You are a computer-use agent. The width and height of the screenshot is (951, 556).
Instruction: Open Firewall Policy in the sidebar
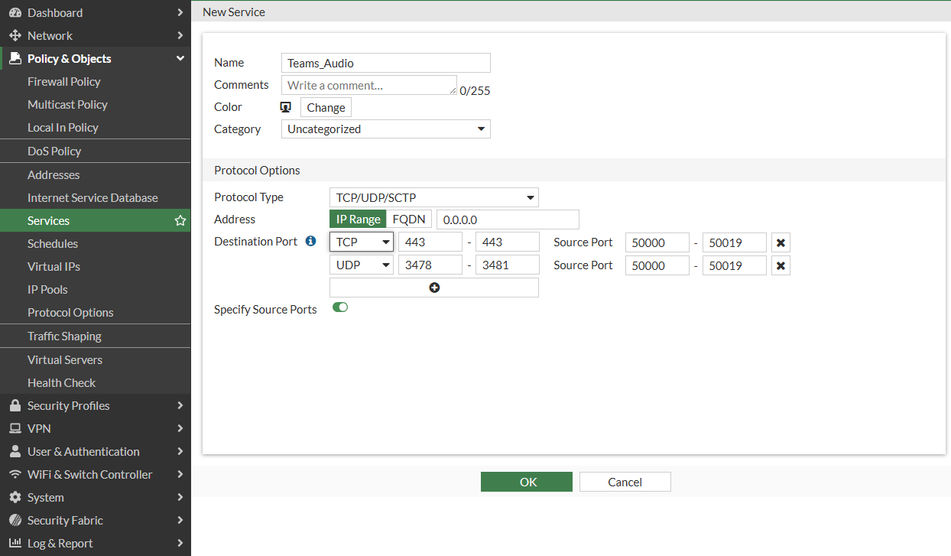click(x=64, y=82)
